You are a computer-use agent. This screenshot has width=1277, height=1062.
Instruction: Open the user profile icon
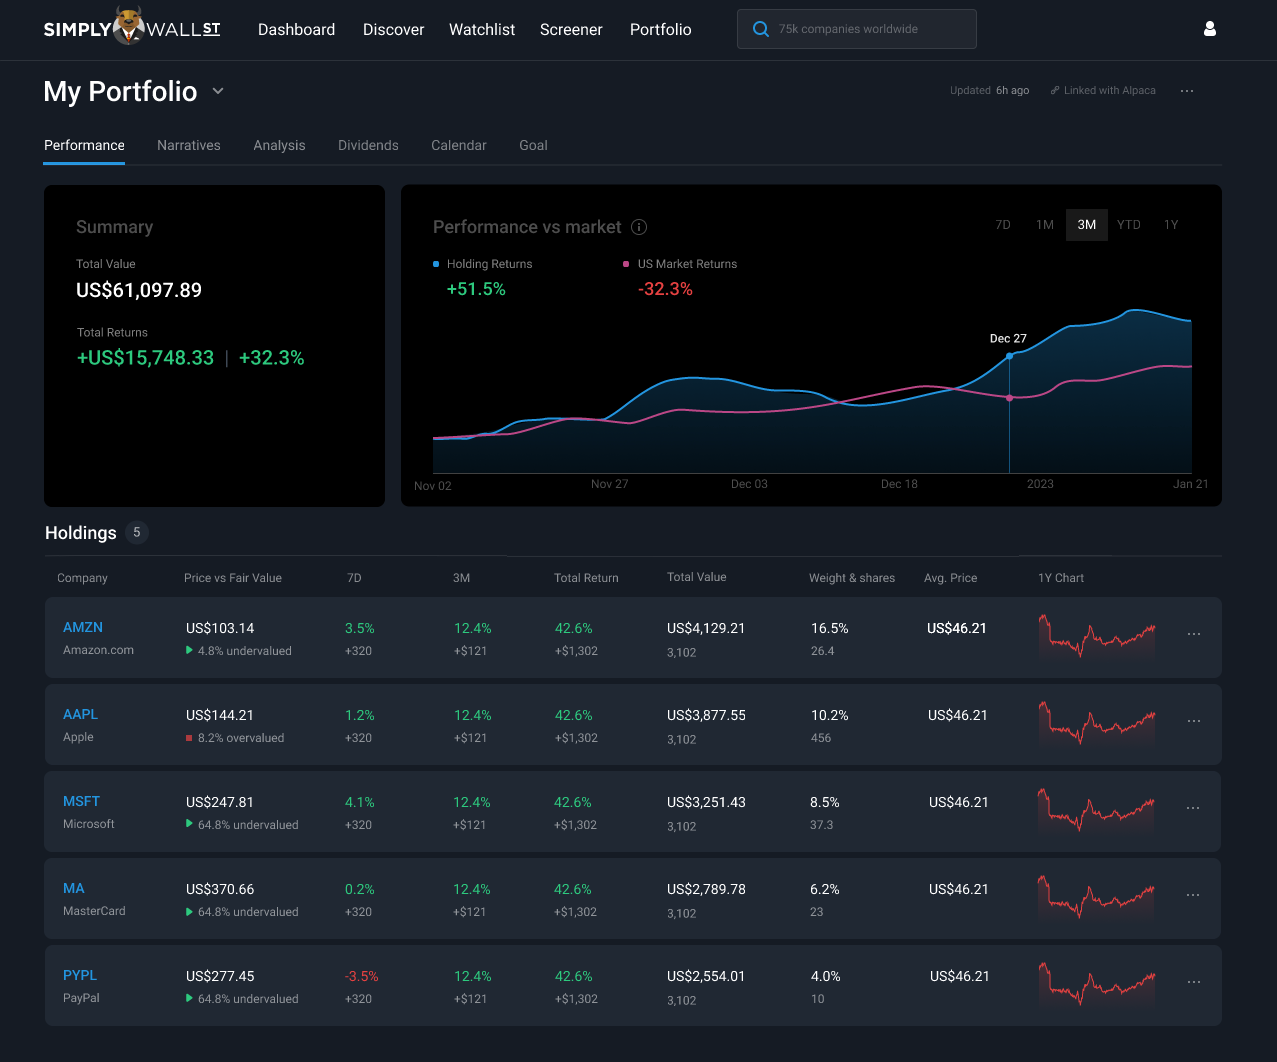click(x=1210, y=29)
